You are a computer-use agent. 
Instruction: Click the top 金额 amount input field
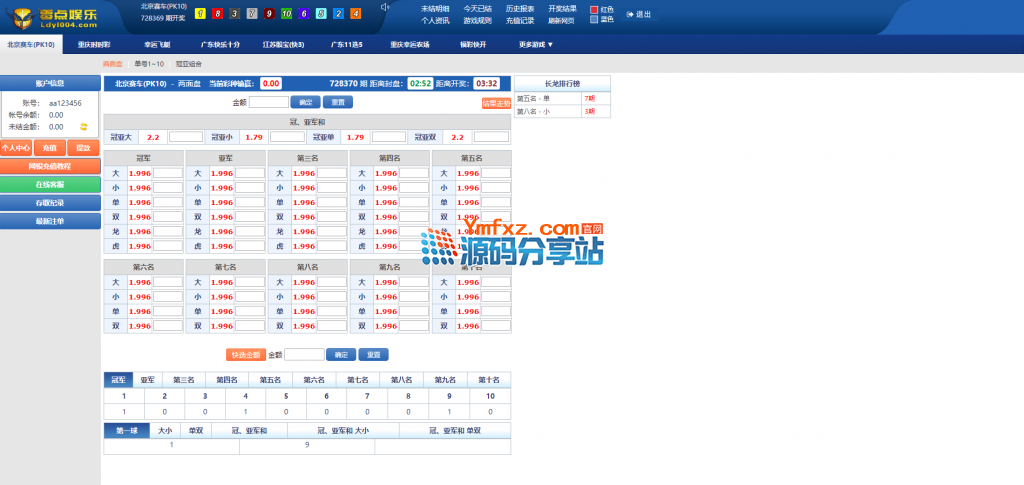(x=268, y=102)
